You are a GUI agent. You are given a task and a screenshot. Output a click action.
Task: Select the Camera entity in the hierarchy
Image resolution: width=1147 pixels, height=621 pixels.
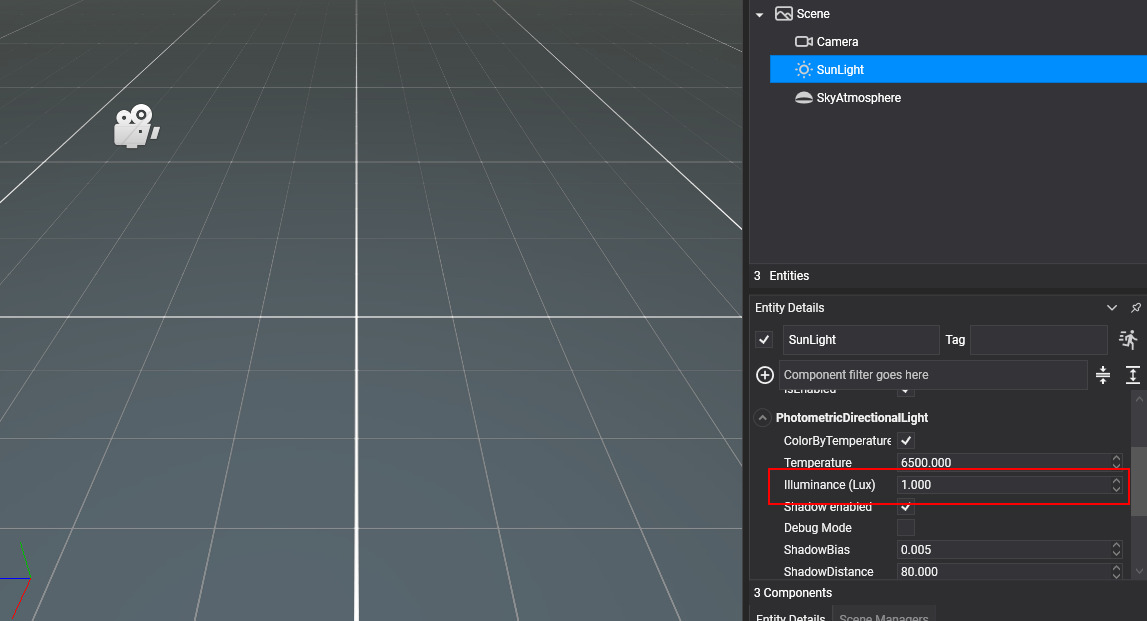pyautogui.click(x=837, y=42)
